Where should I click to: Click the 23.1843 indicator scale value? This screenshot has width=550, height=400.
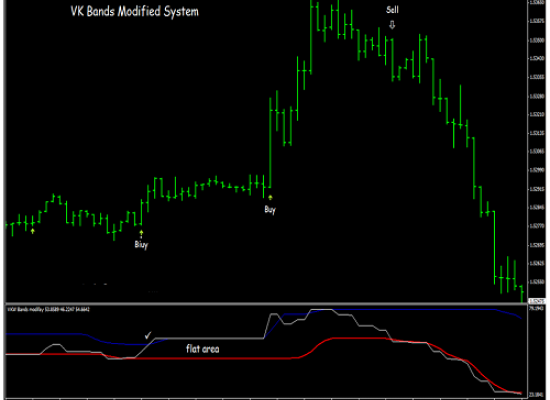click(536, 395)
